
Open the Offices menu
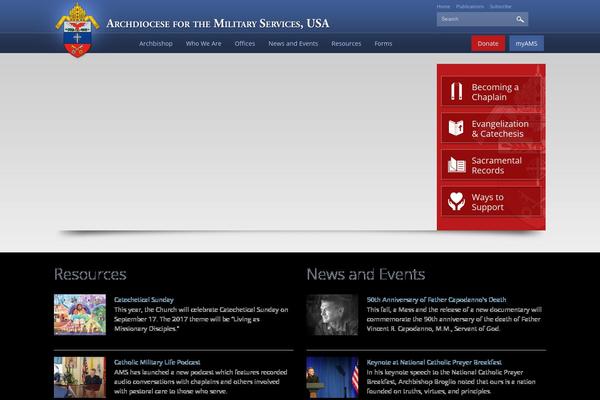pyautogui.click(x=245, y=44)
